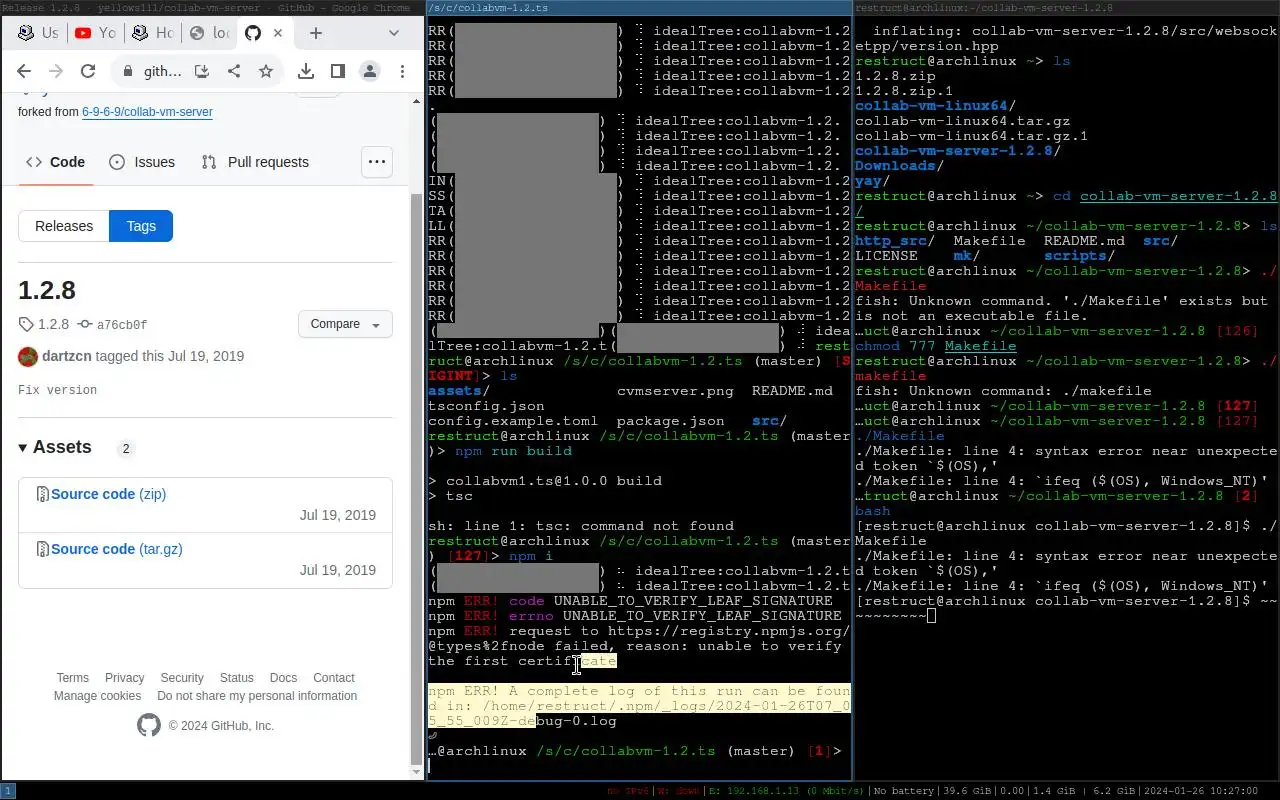Open more repository options ellipsis
The height and width of the screenshot is (800, 1280).
click(376, 162)
